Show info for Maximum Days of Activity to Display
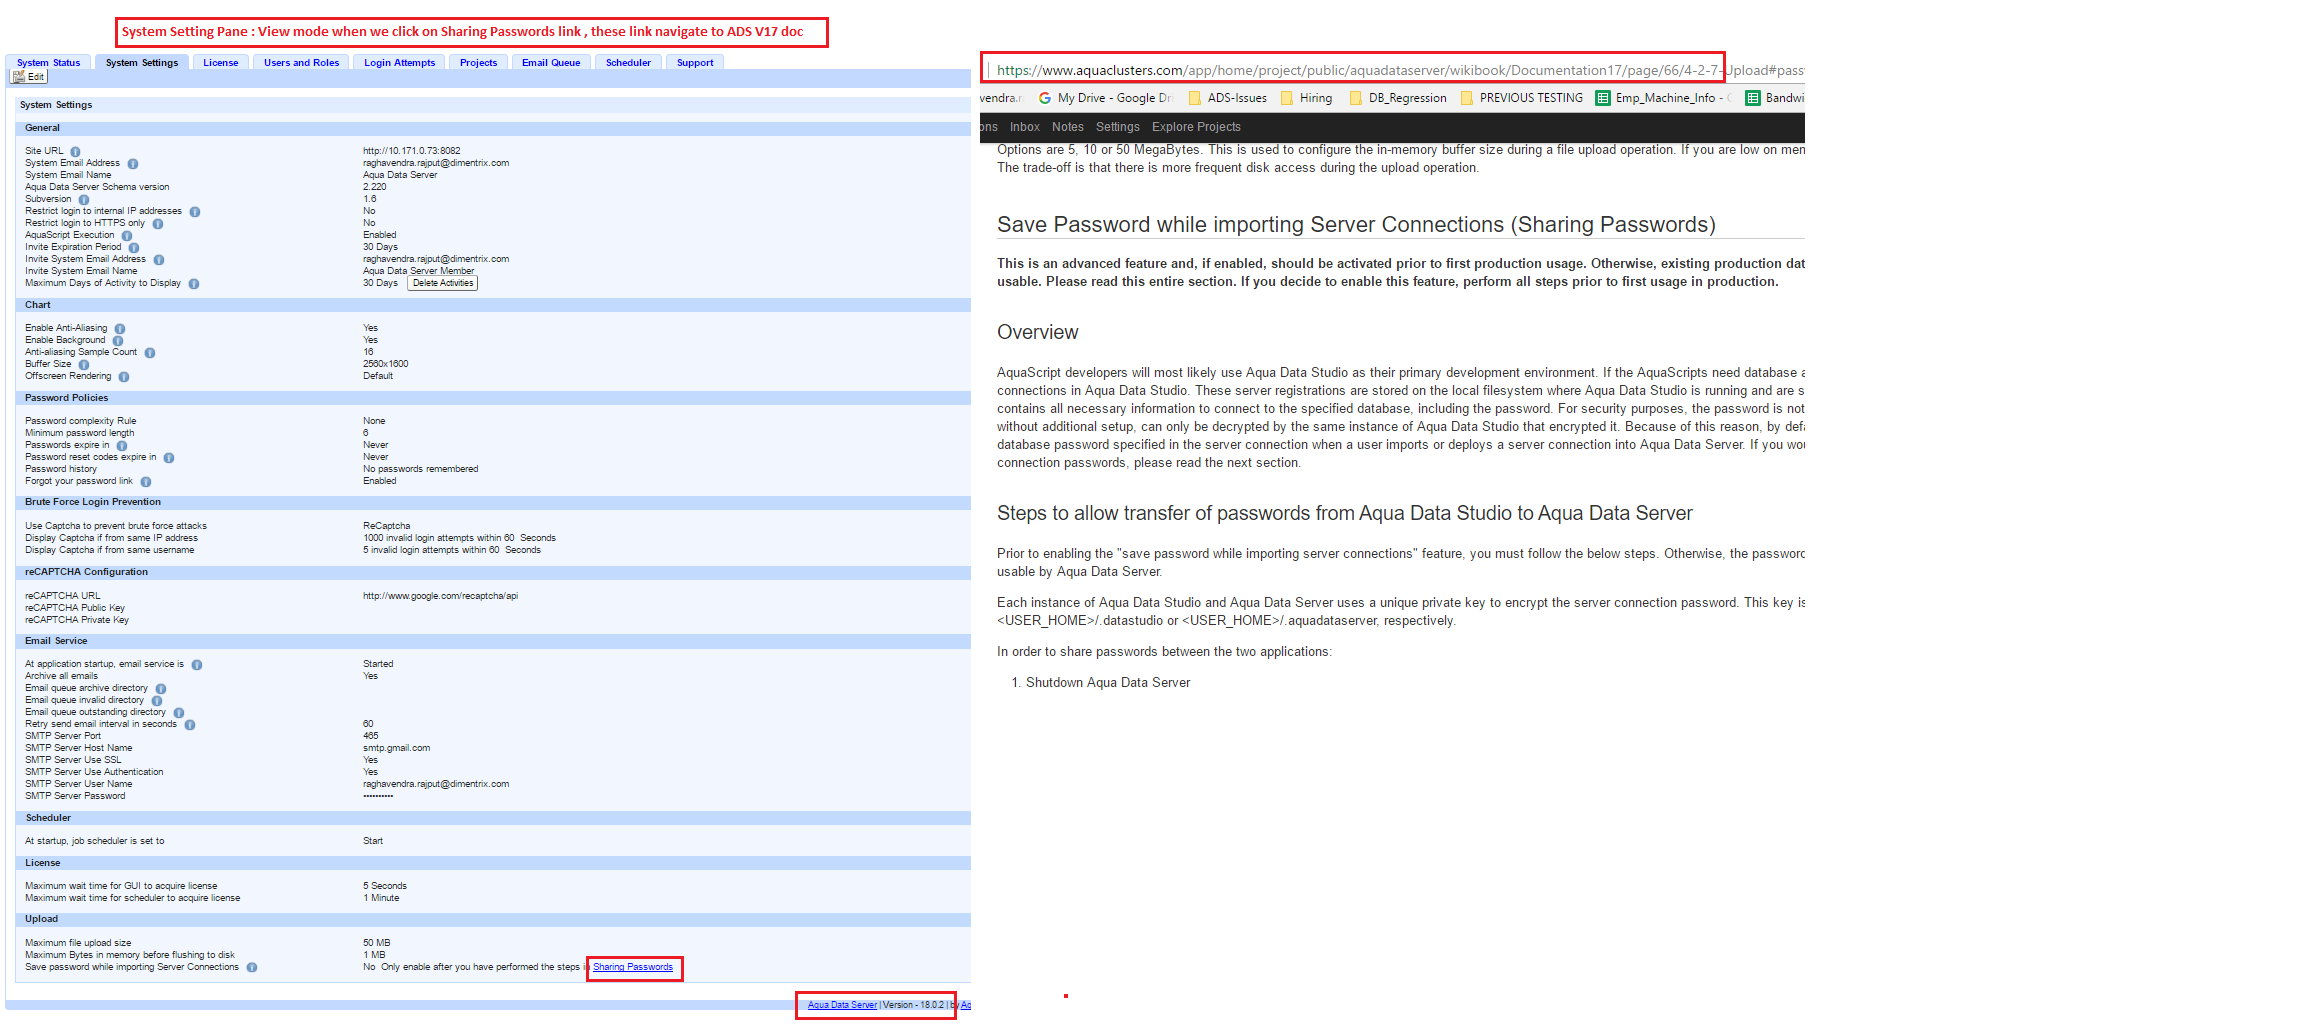This screenshot has width=2308, height=1024. [194, 284]
